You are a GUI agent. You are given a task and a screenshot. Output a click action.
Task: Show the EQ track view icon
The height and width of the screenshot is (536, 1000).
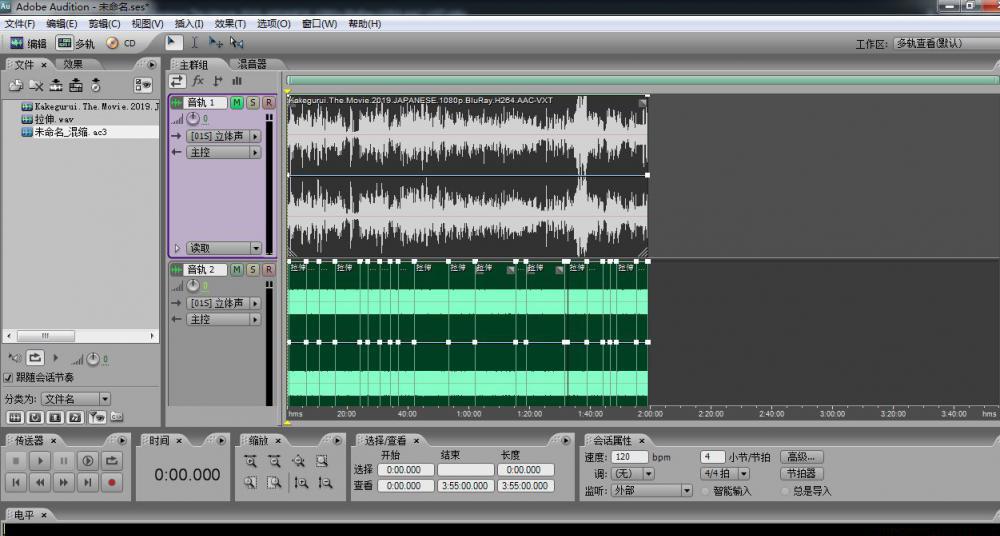point(237,81)
